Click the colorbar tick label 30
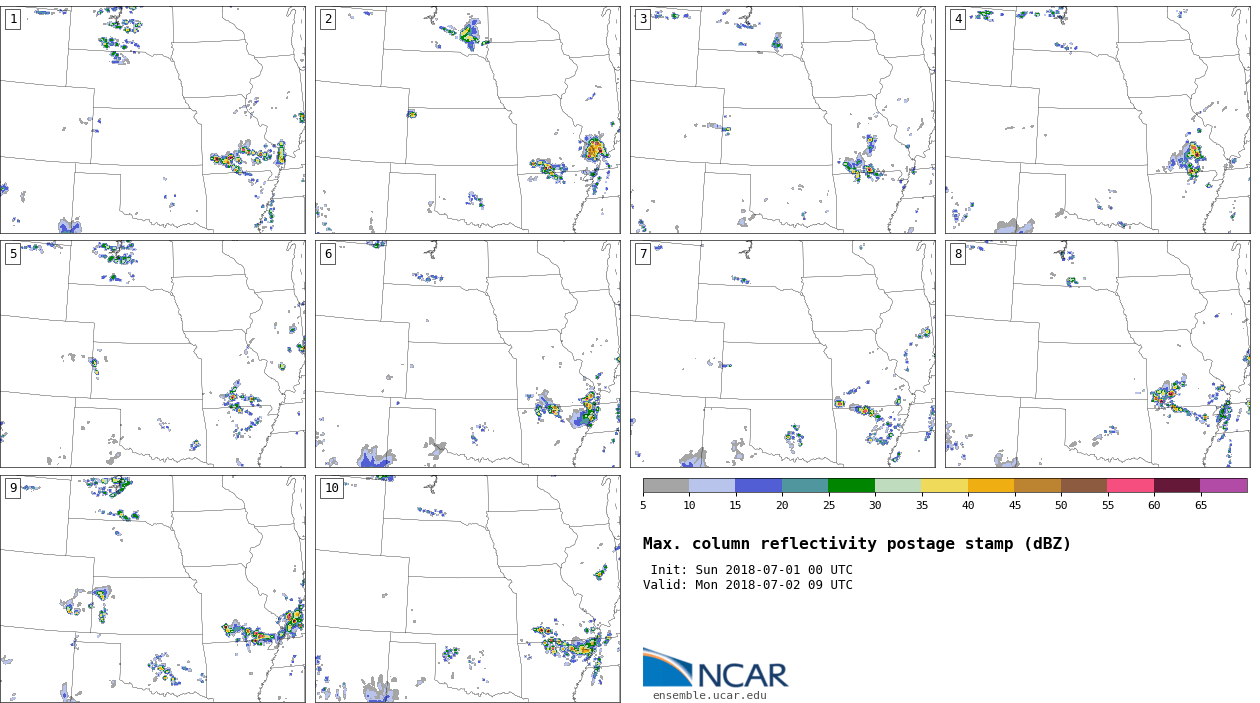Image resolution: width=1260 pixels, height=703 pixels. click(x=875, y=505)
